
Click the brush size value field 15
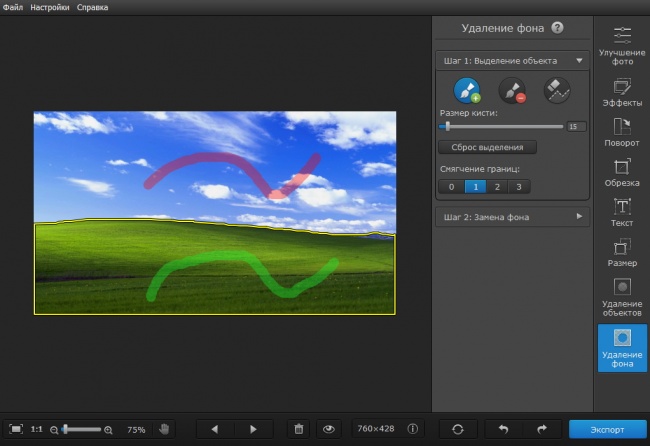[576, 126]
